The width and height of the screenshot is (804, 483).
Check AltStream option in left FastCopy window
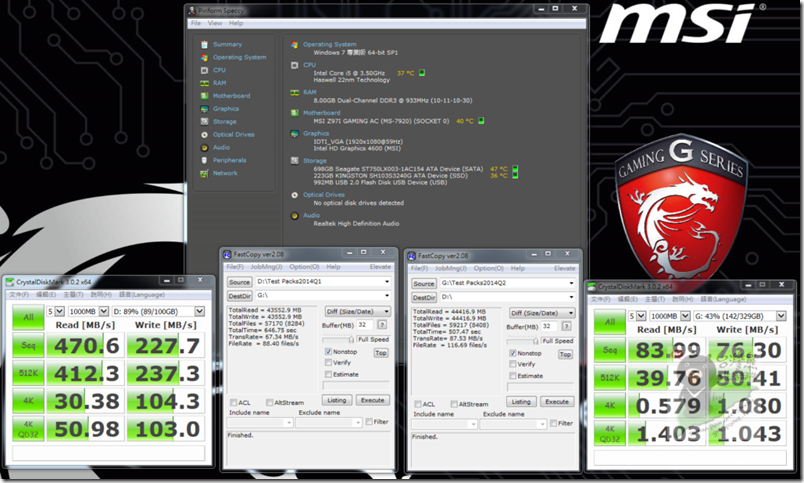tap(270, 402)
